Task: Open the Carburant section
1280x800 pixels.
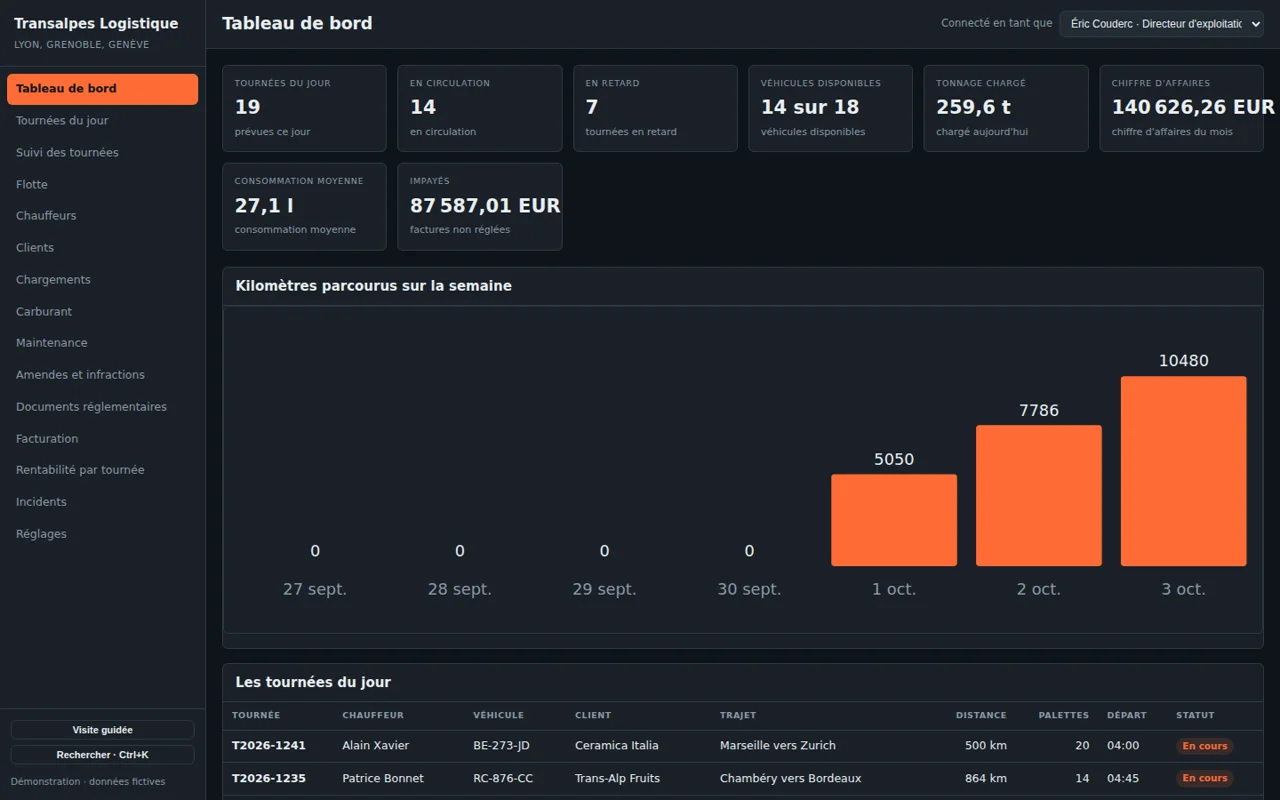Action: click(102, 312)
